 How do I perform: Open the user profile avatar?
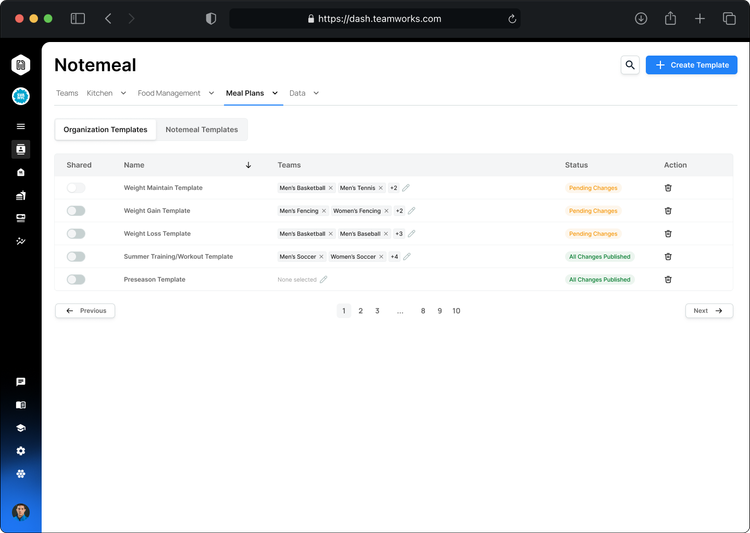pyautogui.click(x=21, y=512)
